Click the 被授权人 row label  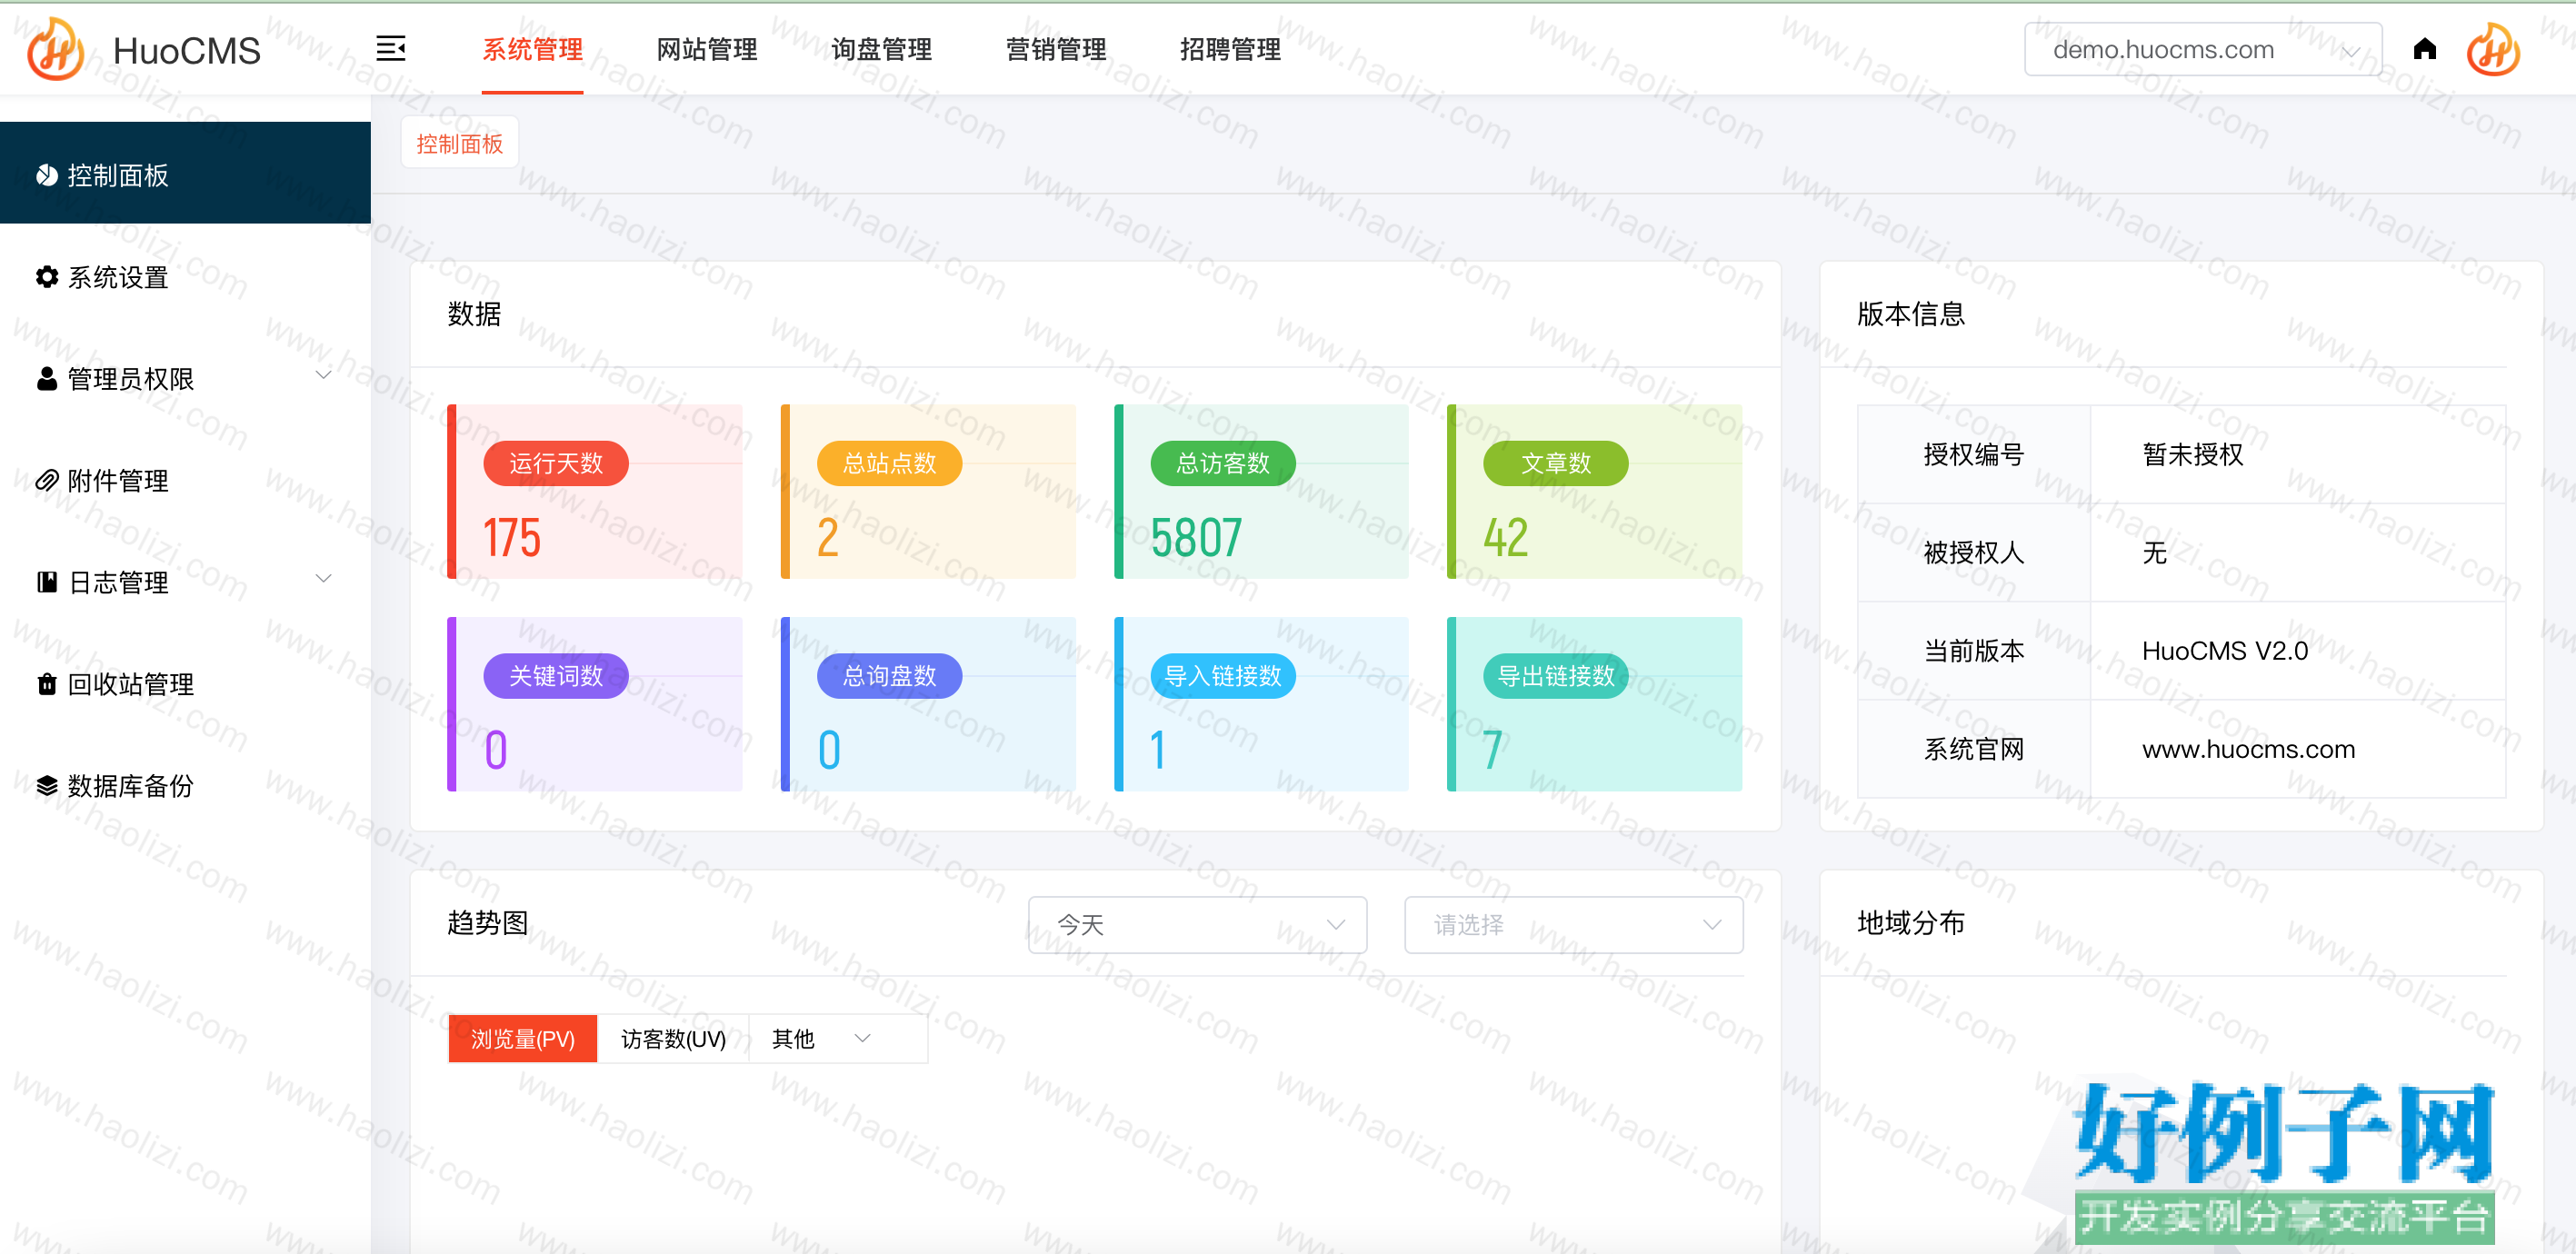pyautogui.click(x=1973, y=552)
